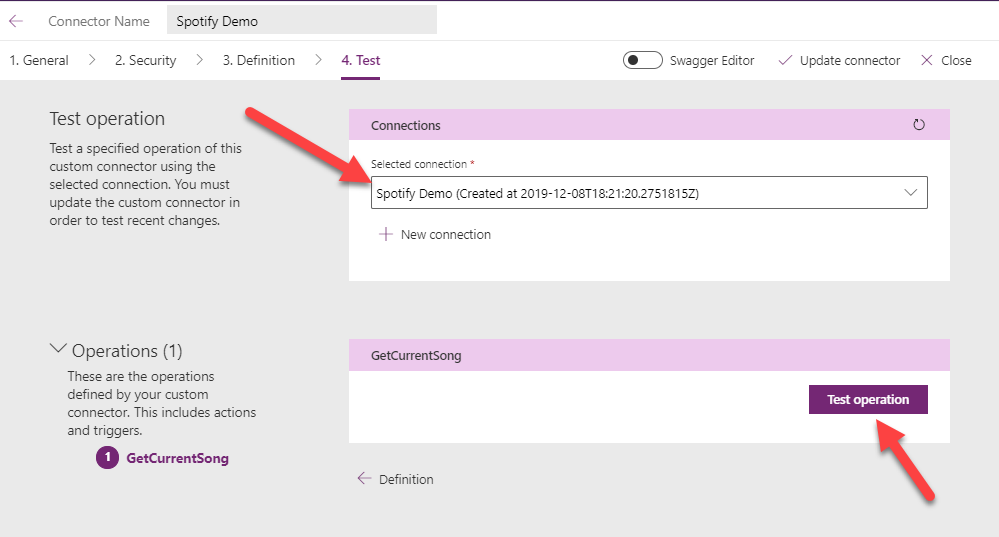Go to the 2. Security tab
This screenshot has height=537, width=999.
(145, 60)
